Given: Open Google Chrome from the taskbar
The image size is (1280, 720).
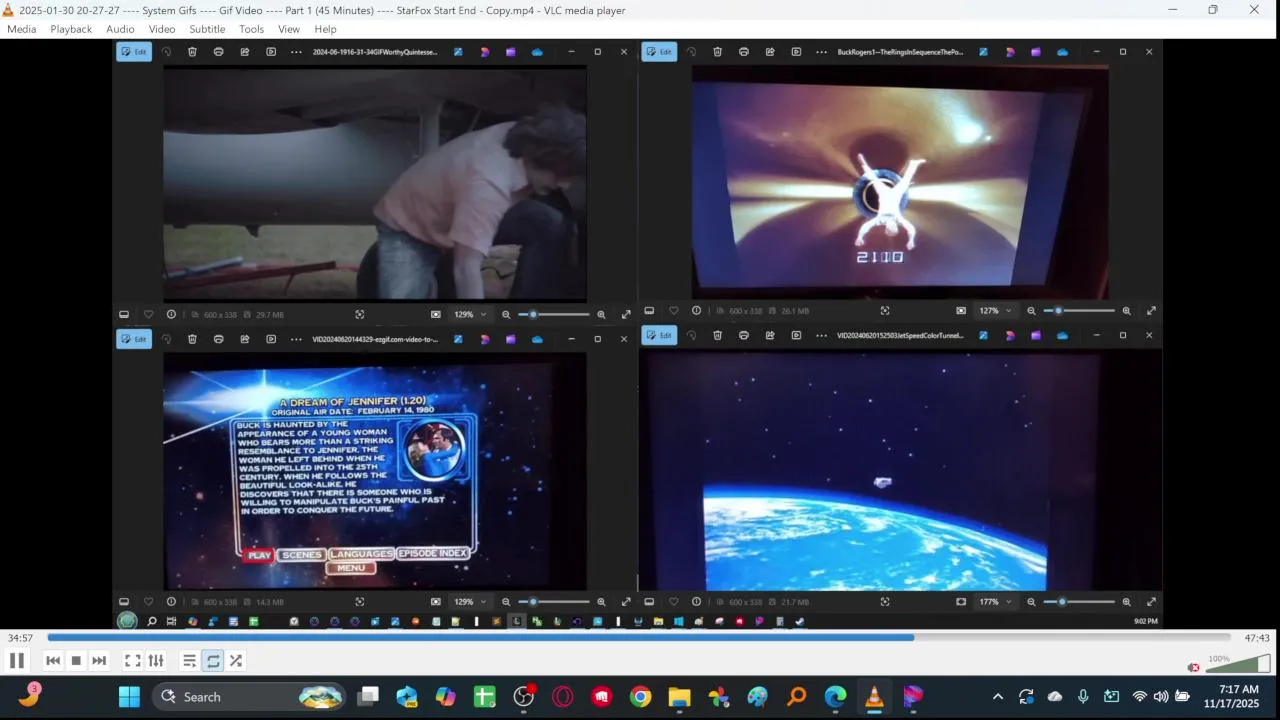Looking at the screenshot, I should coord(641,697).
